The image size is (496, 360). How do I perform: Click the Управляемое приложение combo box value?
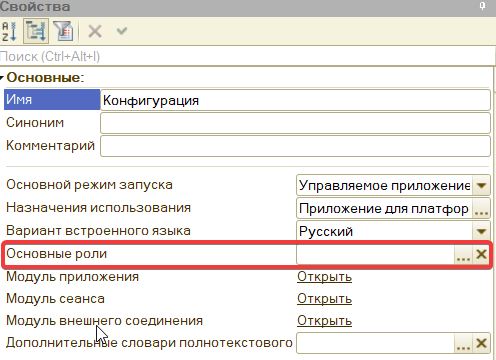pyautogui.click(x=384, y=185)
